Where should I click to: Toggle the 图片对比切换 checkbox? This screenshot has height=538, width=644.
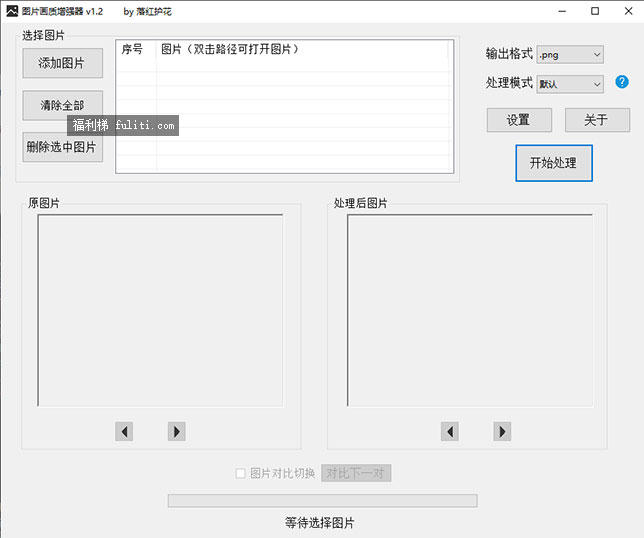coord(240,473)
